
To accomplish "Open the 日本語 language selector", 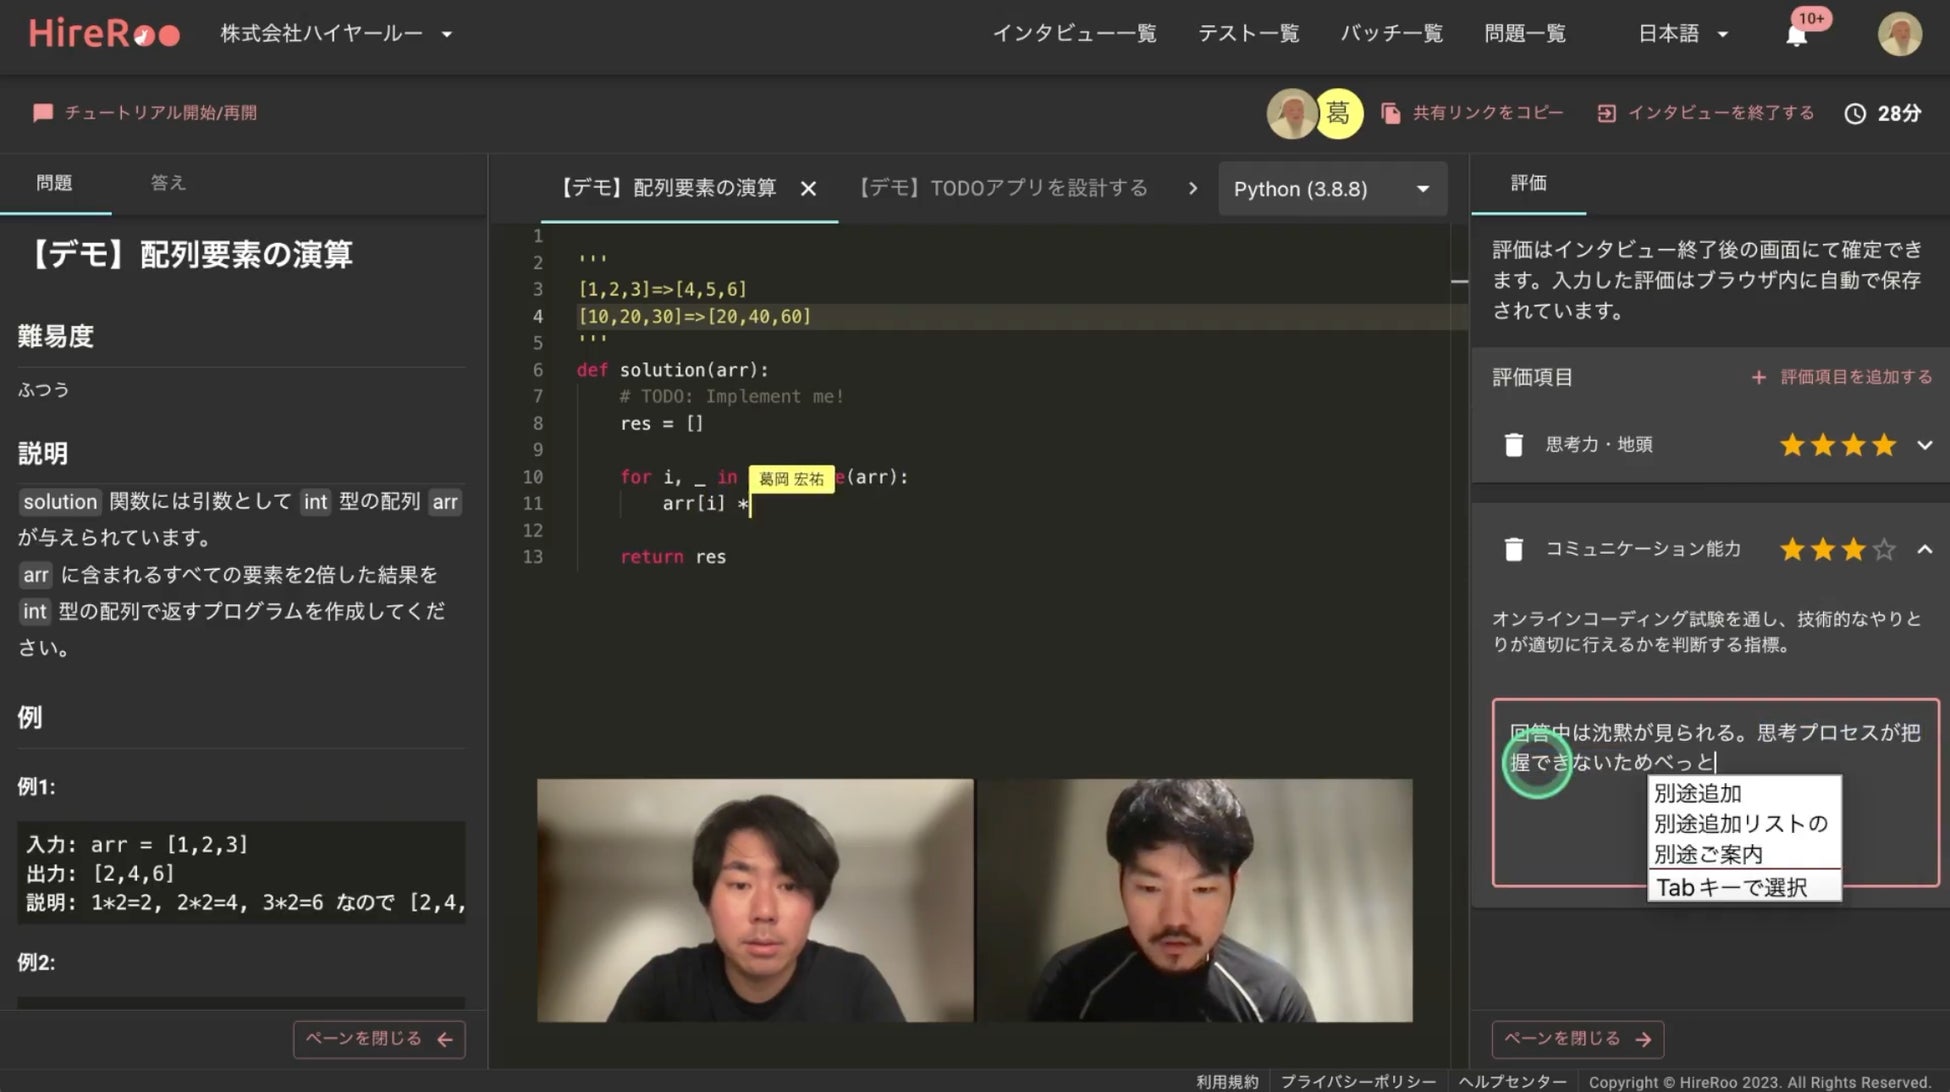I will (x=1682, y=34).
